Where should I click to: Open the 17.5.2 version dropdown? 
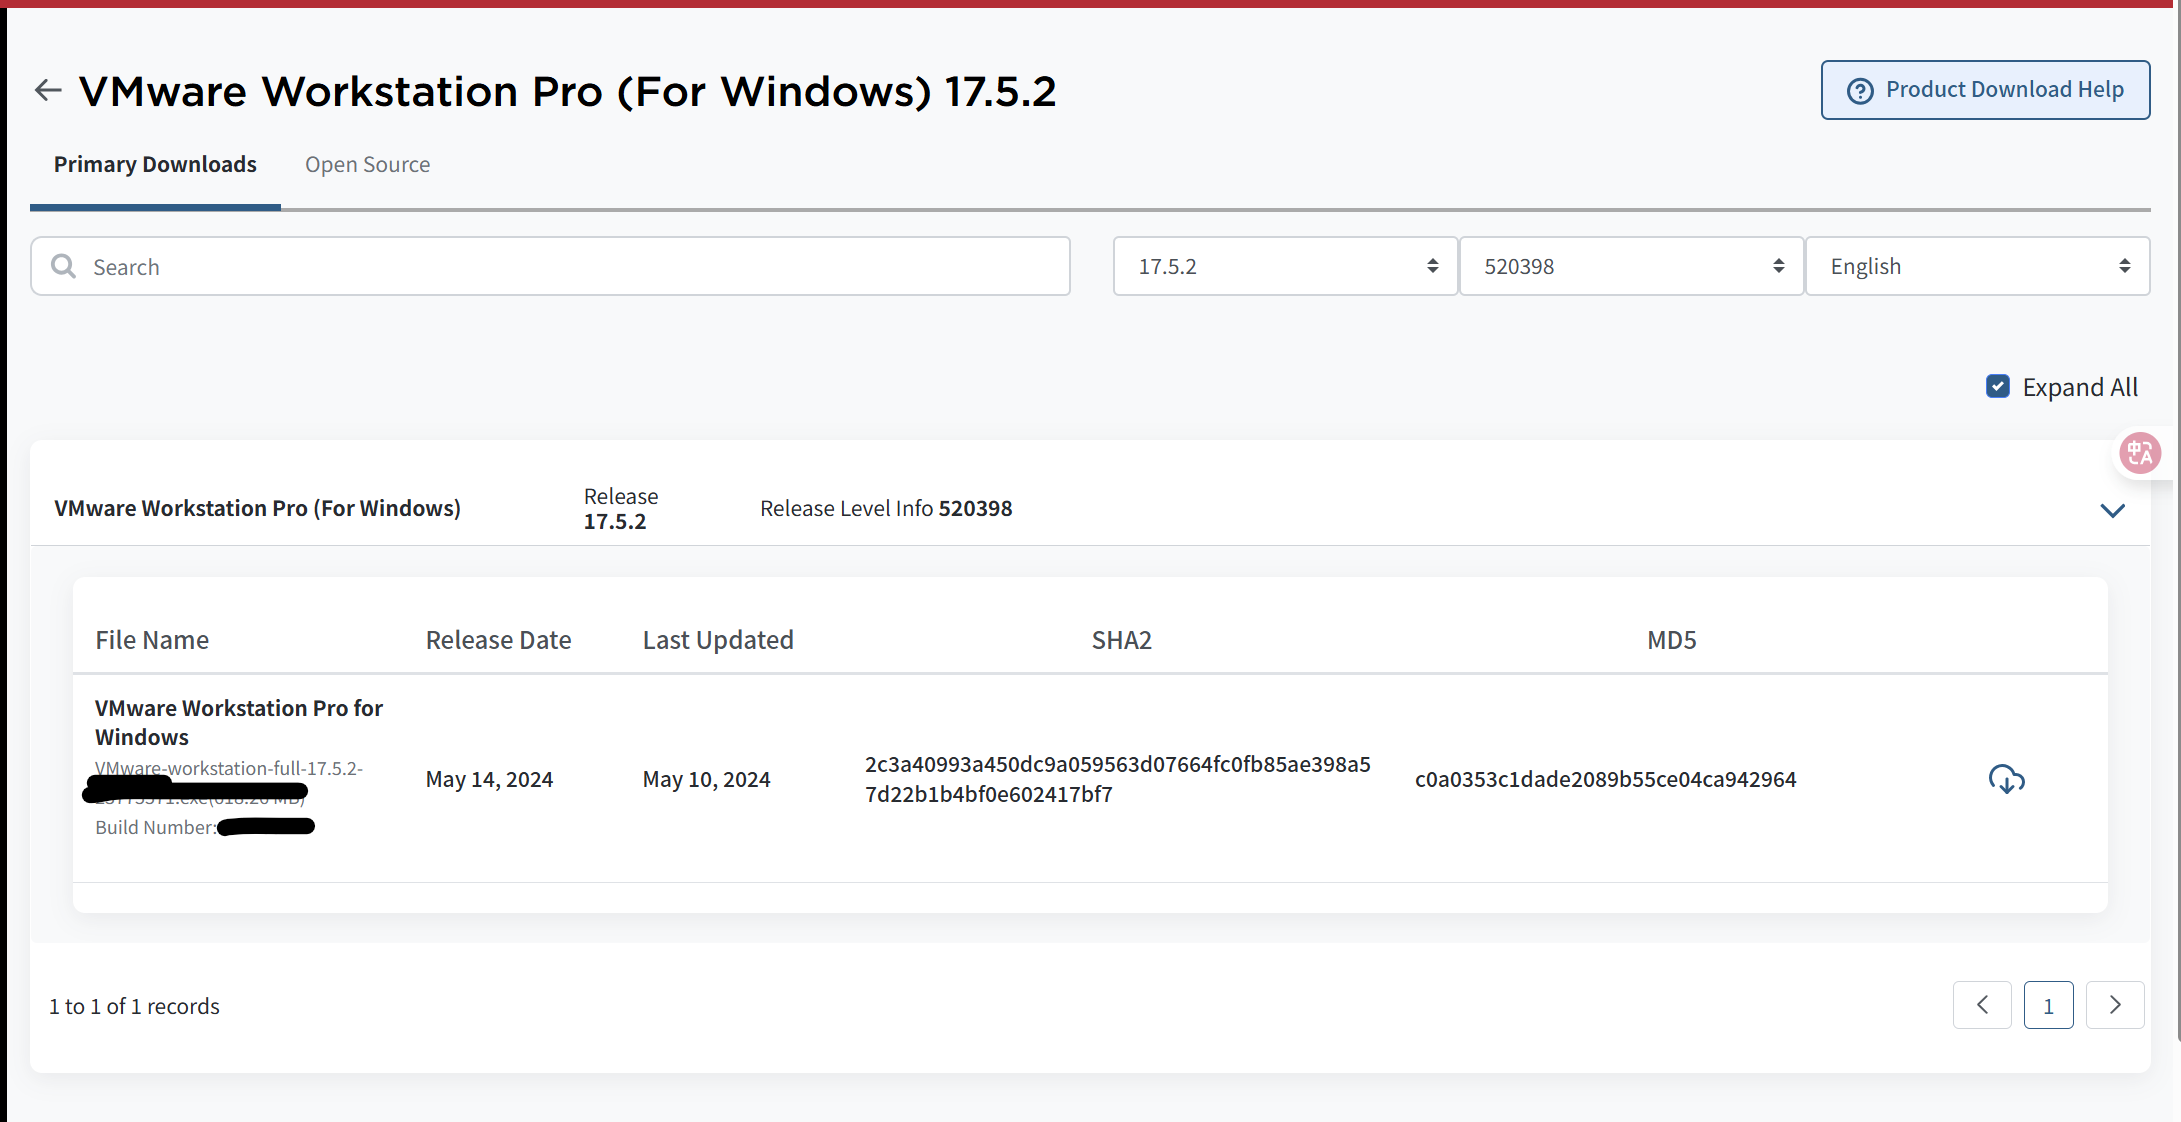(x=1285, y=266)
